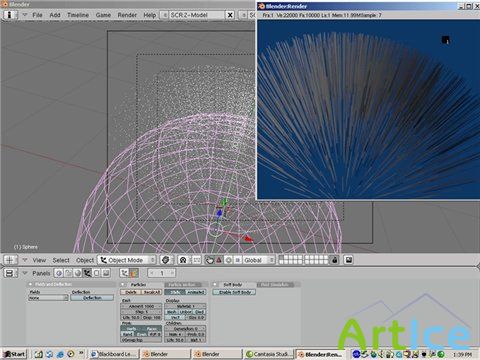Open the Object Mode dropdown
Image resolution: width=480 pixels, height=360 pixels.
pyautogui.click(x=127, y=260)
